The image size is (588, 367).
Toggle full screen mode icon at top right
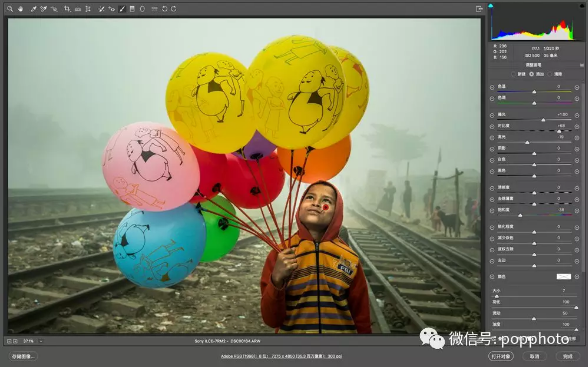[479, 9]
